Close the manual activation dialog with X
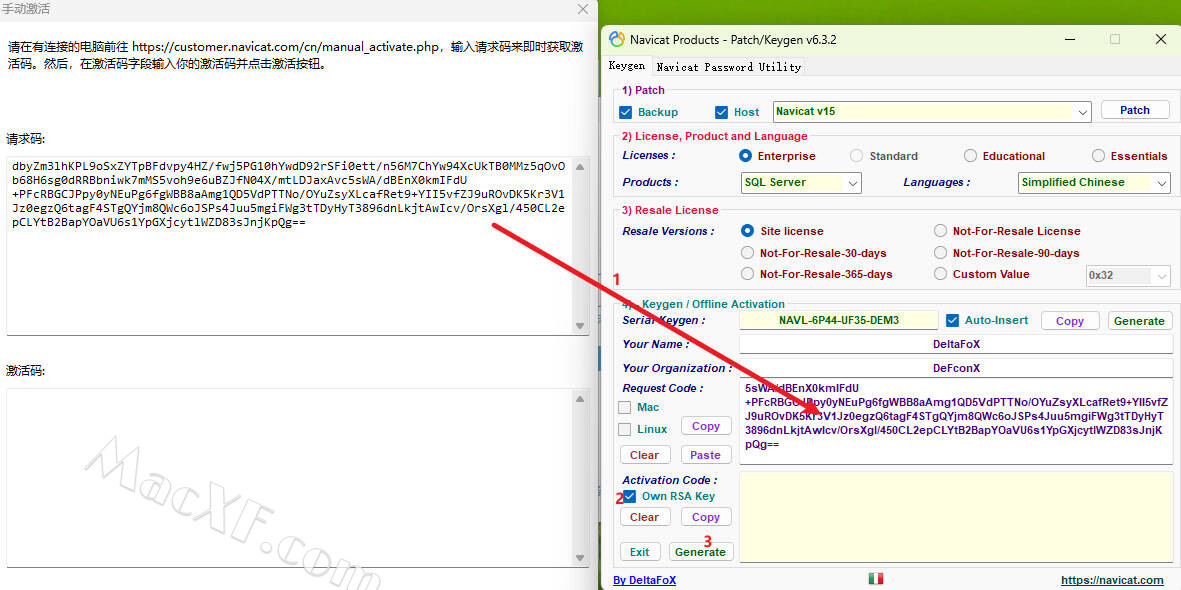 tap(583, 9)
